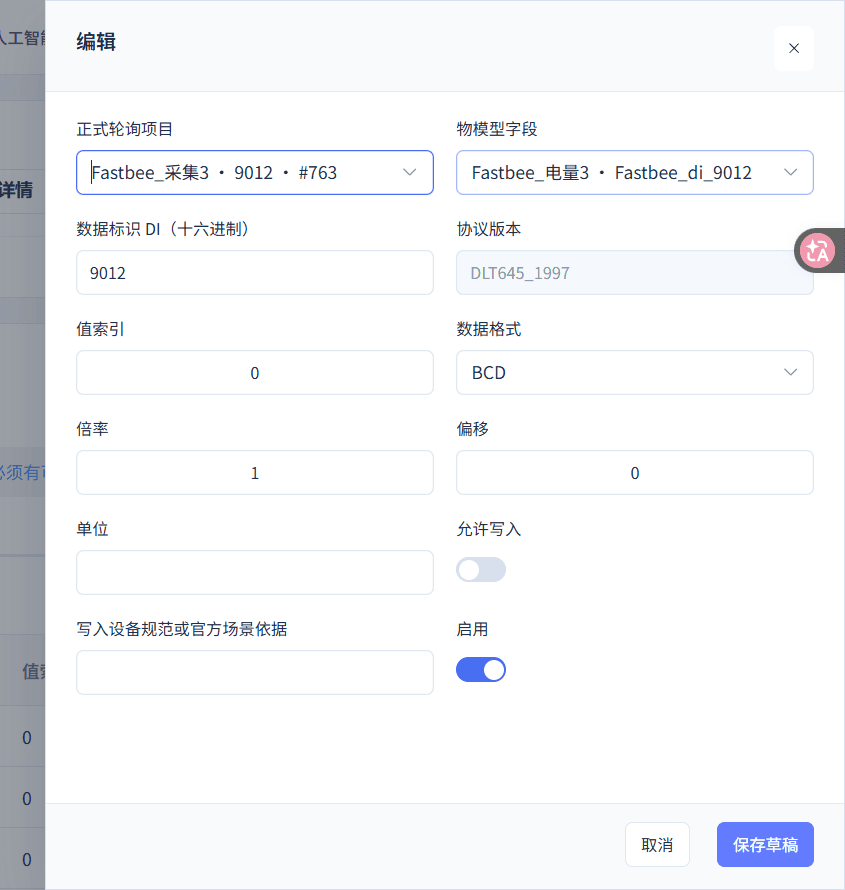
Task: Focus the 数据标识 DI field containing 9012
Action: (255, 272)
